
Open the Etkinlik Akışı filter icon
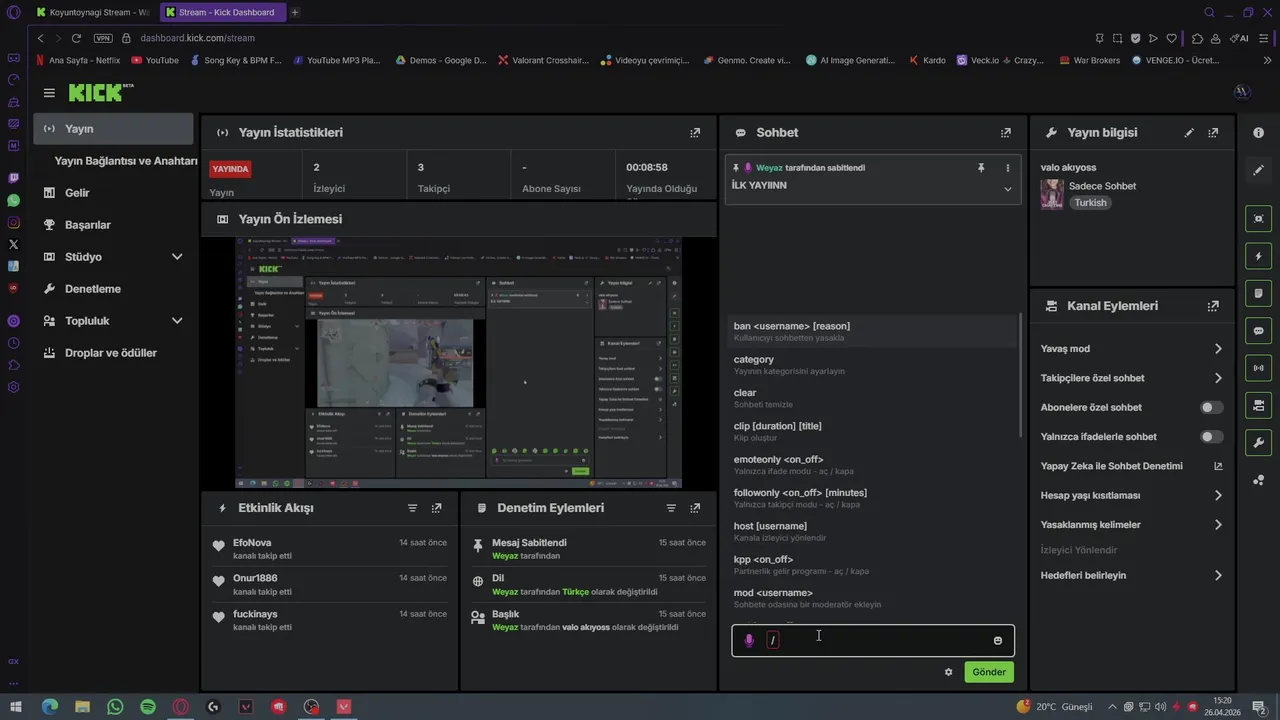412,508
